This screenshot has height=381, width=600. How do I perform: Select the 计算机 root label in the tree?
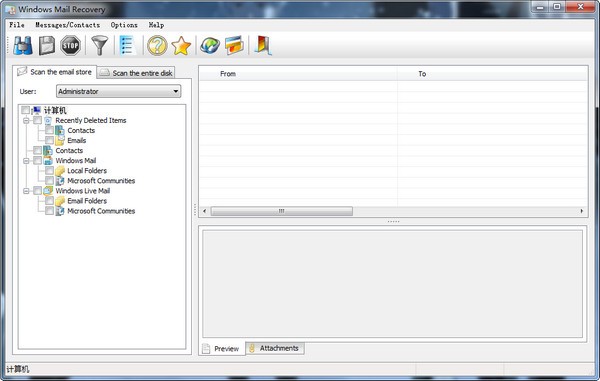point(55,111)
